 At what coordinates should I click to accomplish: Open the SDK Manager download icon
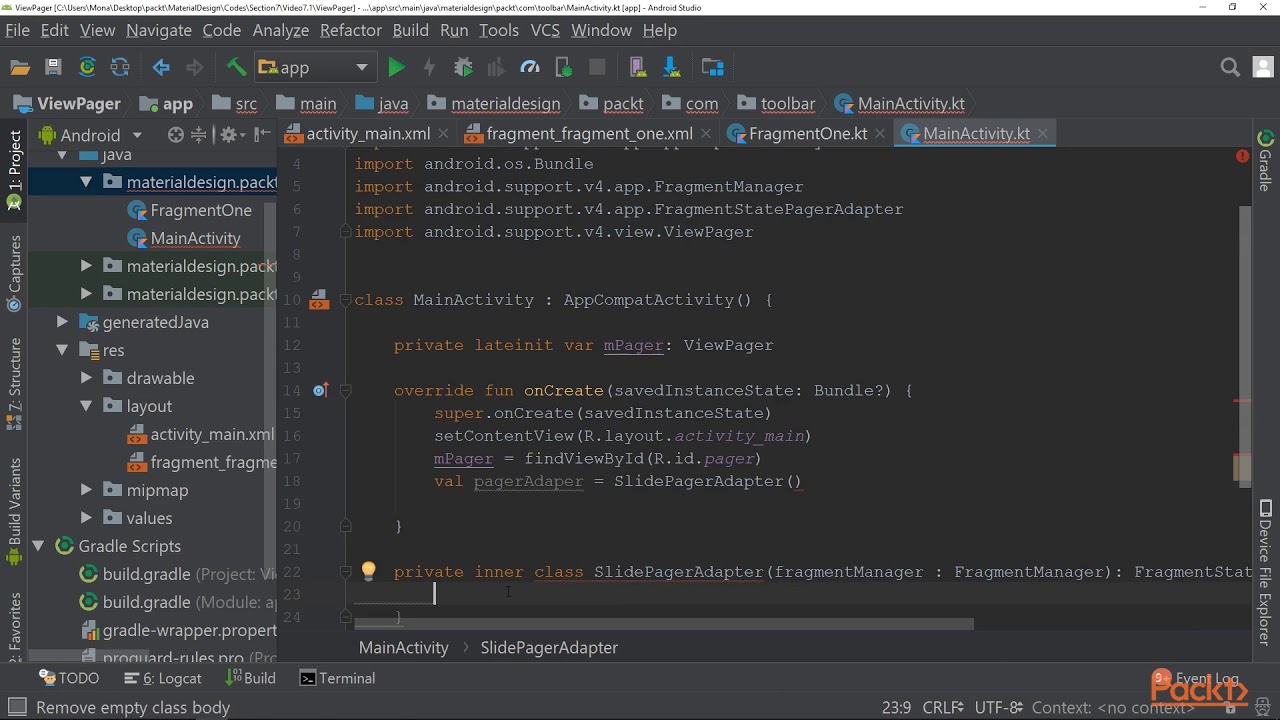pyautogui.click(x=671, y=67)
